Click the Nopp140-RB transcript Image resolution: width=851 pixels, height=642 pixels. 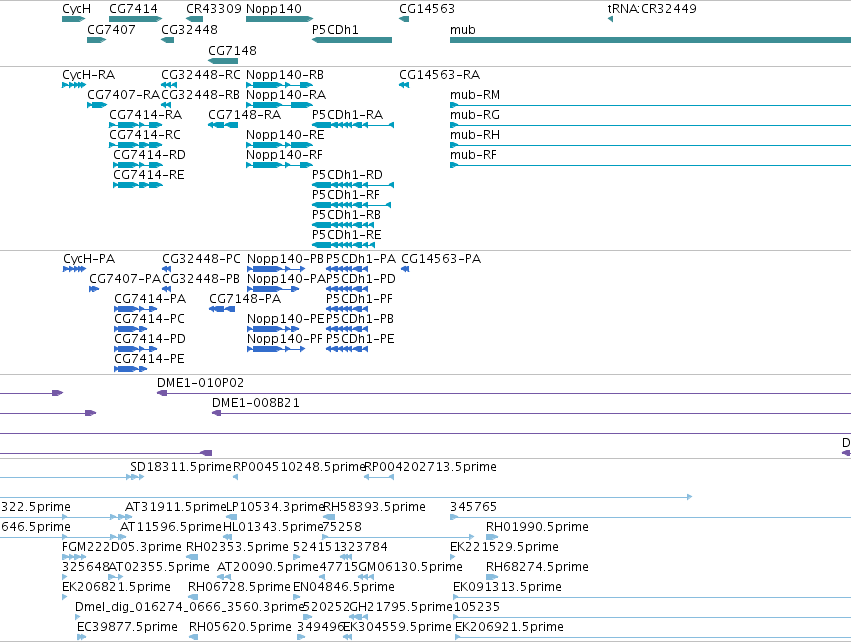tap(279, 85)
